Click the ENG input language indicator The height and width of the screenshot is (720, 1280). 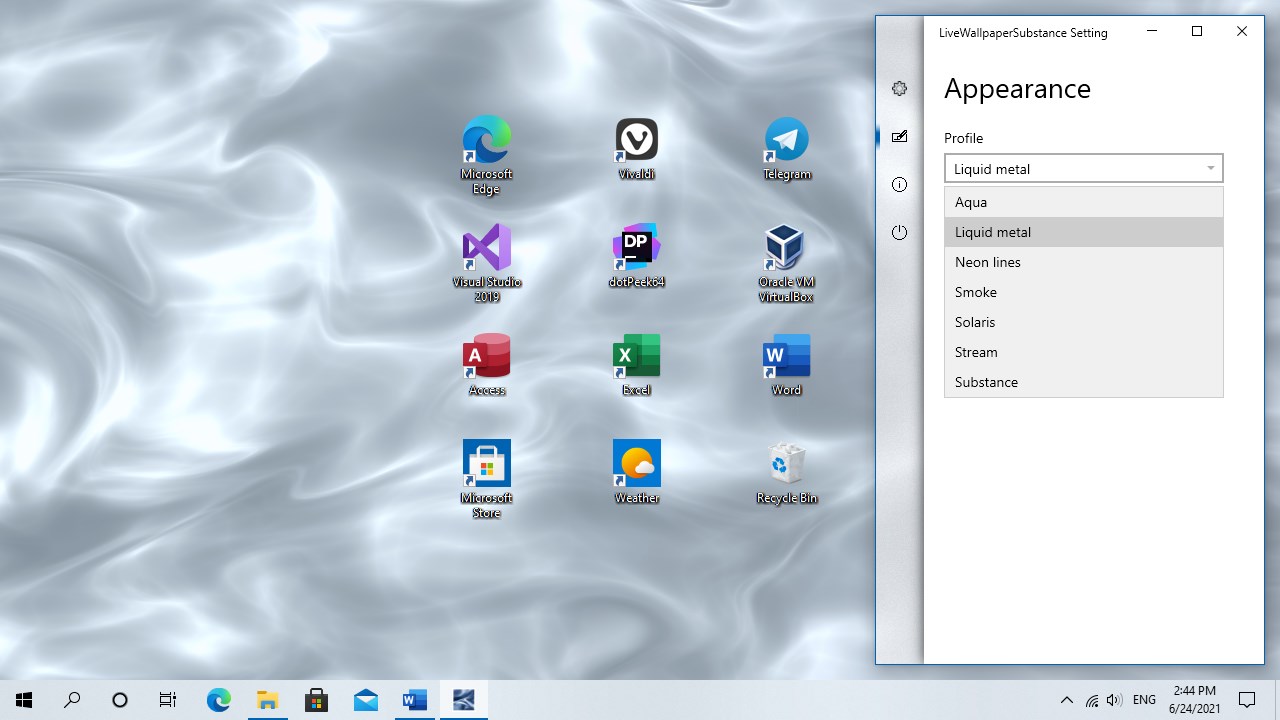pos(1144,700)
